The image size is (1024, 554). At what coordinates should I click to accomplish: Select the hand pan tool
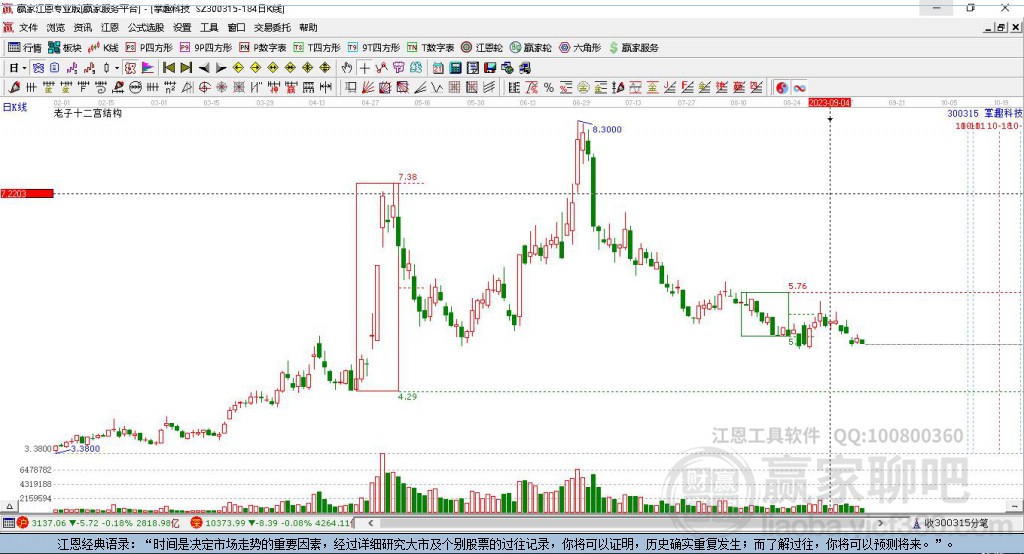(x=347, y=68)
